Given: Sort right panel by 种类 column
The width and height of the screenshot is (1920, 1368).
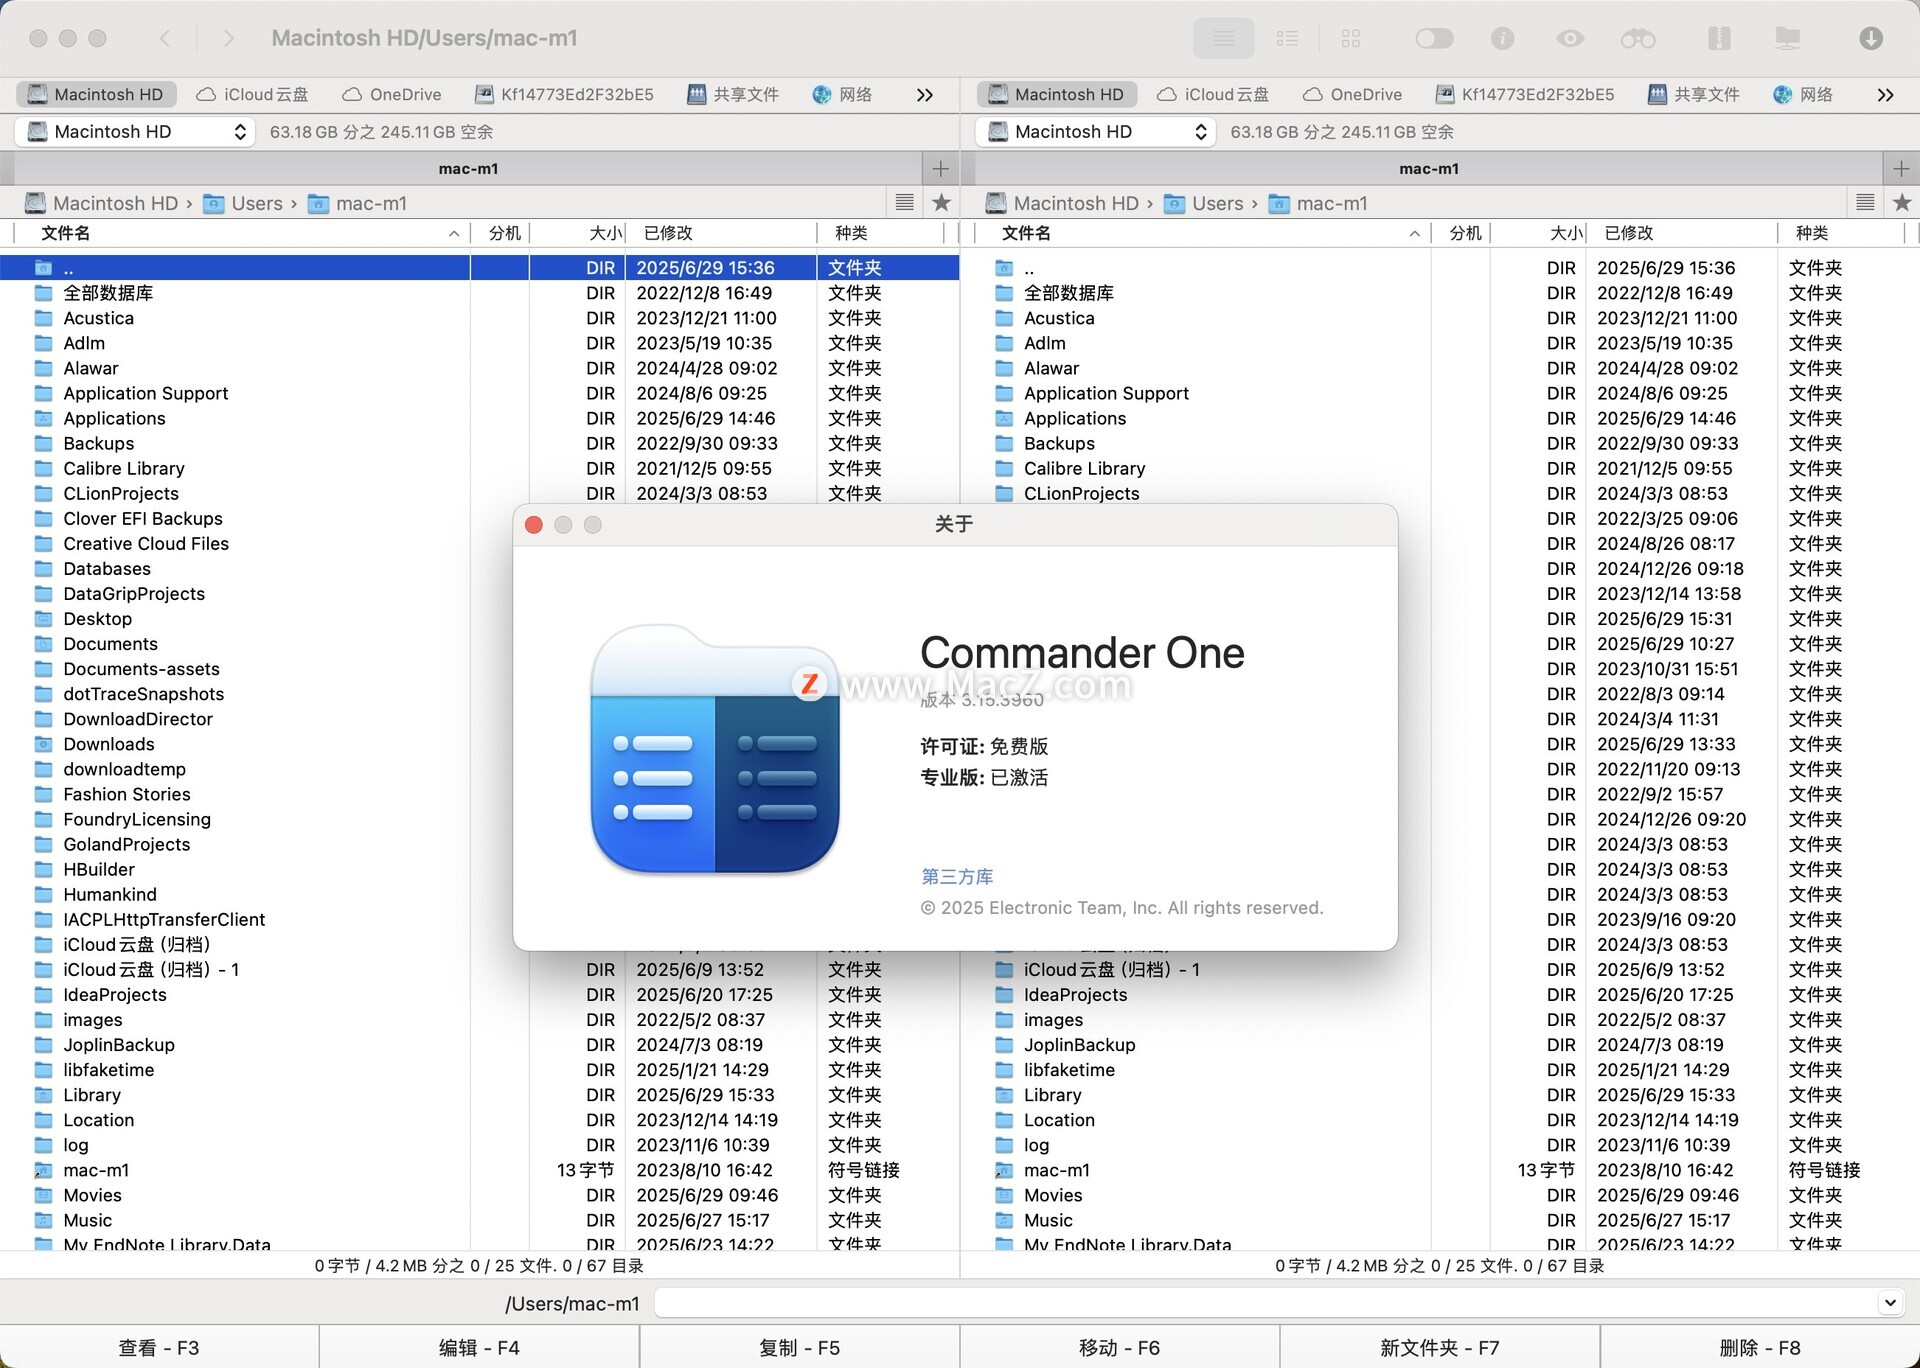Looking at the screenshot, I should click(x=1841, y=233).
